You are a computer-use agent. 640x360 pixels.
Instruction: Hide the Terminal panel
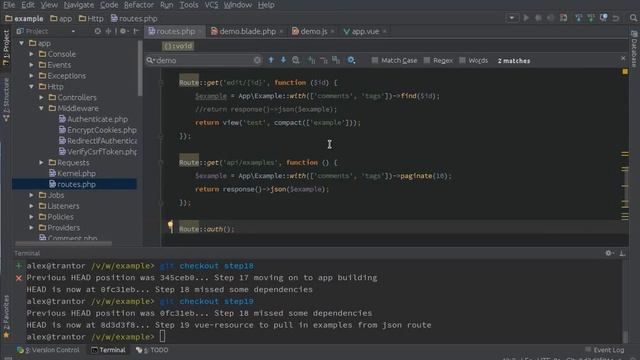point(622,253)
